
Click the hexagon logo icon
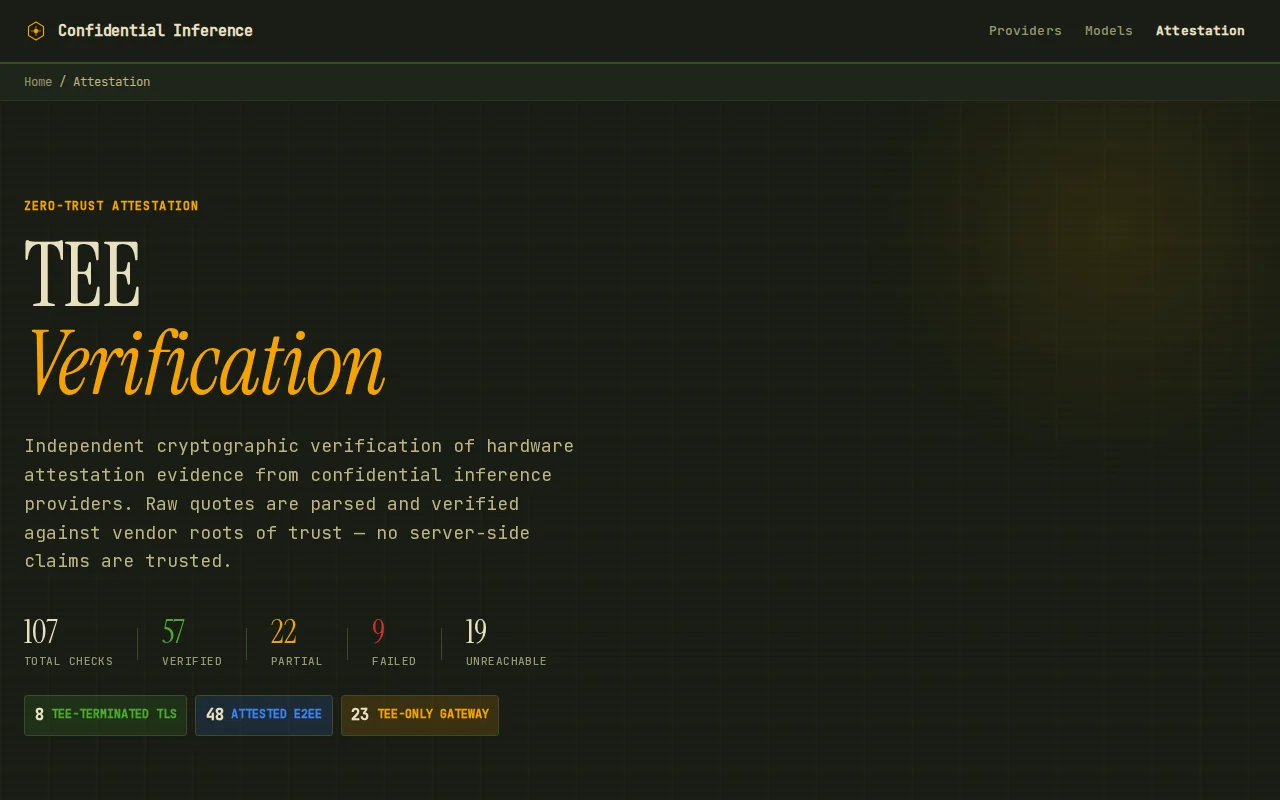click(36, 31)
